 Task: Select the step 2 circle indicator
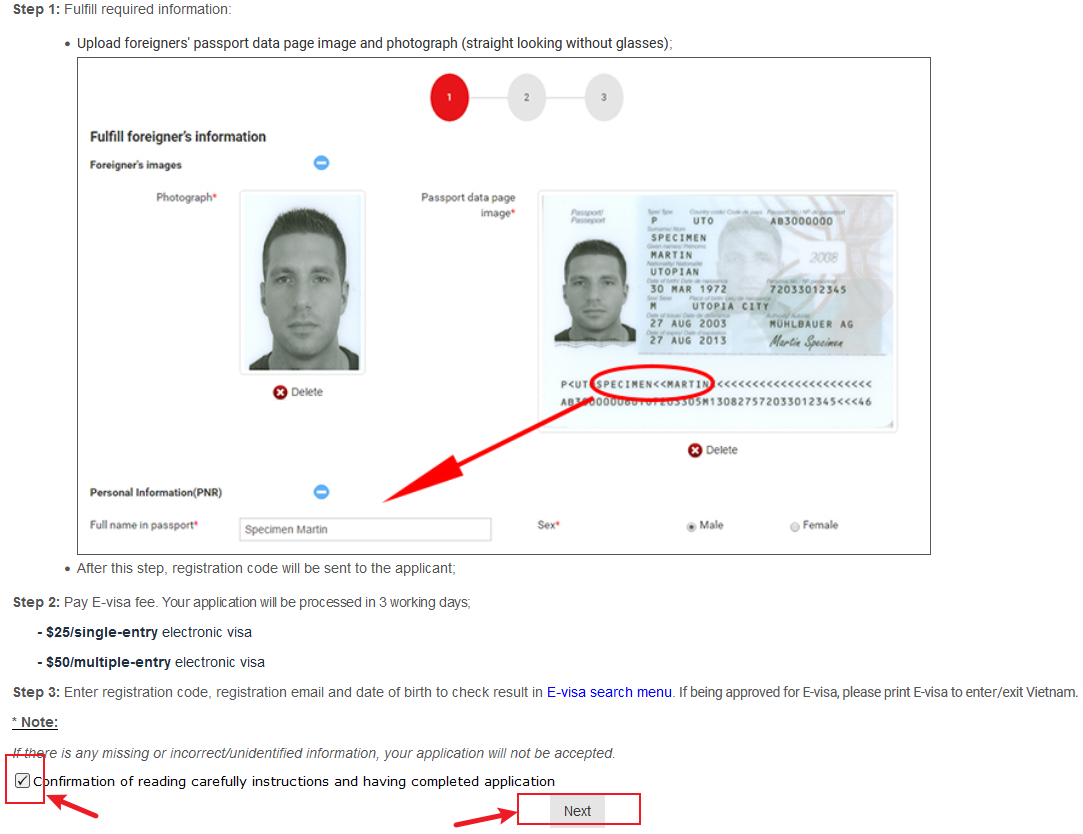(526, 97)
